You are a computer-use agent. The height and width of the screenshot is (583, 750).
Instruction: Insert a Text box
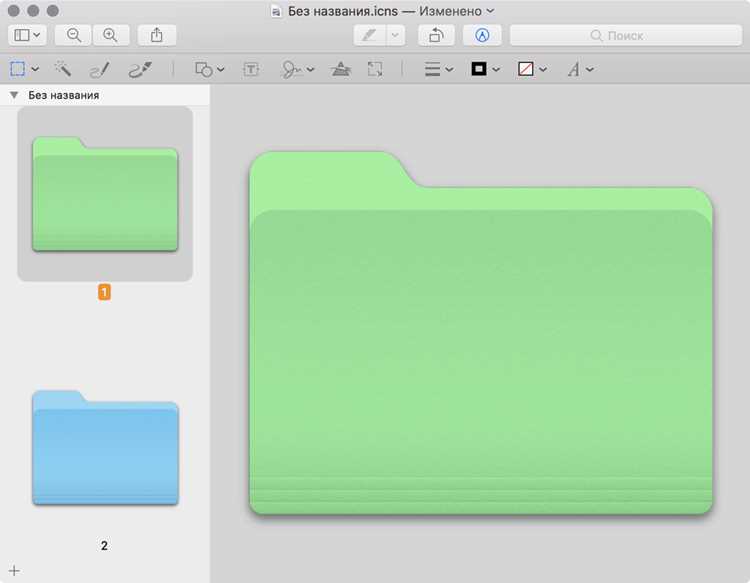[251, 69]
